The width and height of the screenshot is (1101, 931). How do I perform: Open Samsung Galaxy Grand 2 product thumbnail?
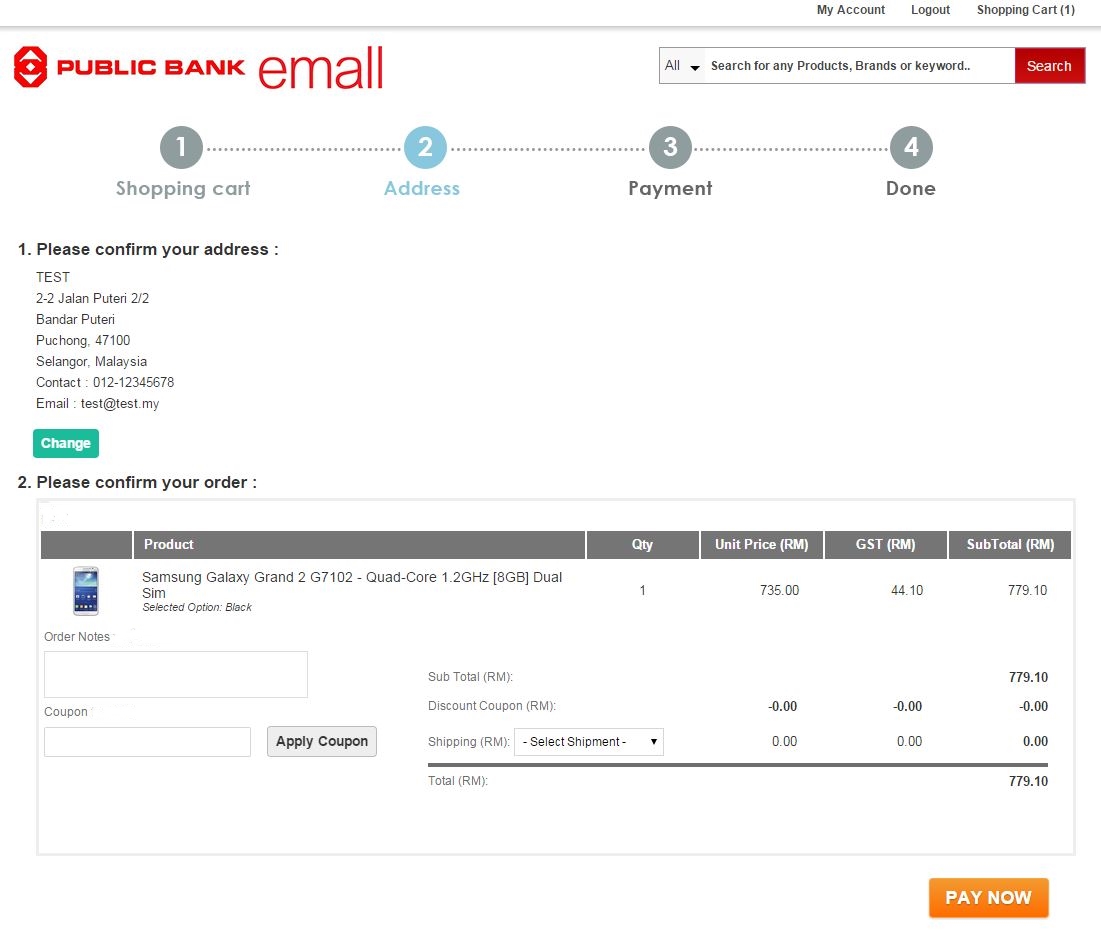pyautogui.click(x=86, y=591)
